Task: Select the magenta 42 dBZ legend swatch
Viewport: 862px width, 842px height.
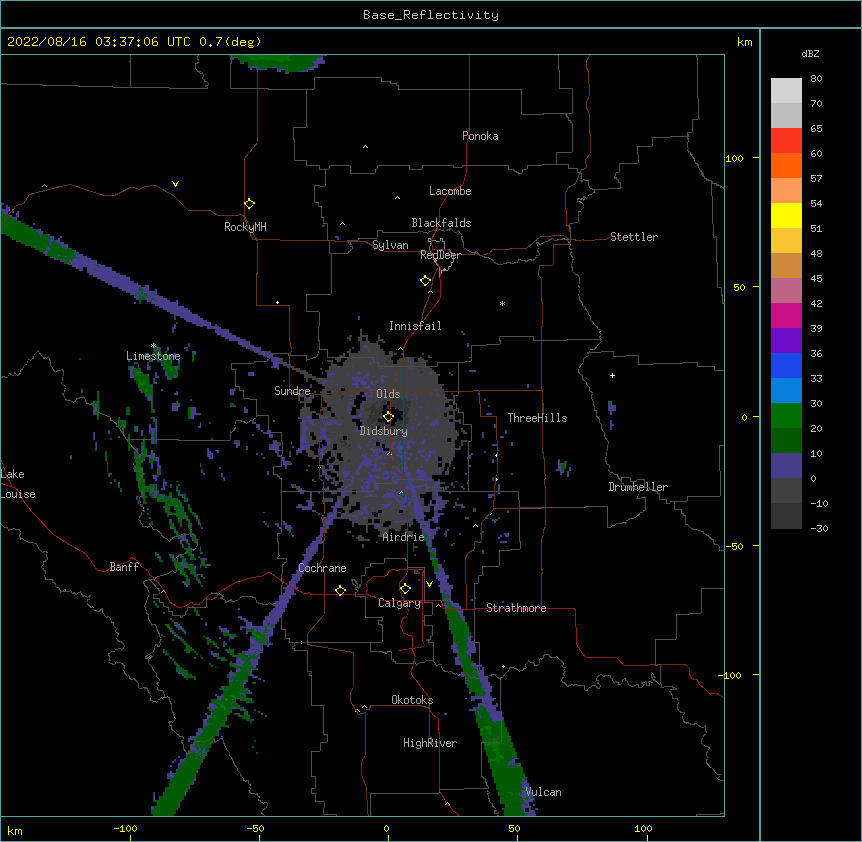Action: (786, 315)
